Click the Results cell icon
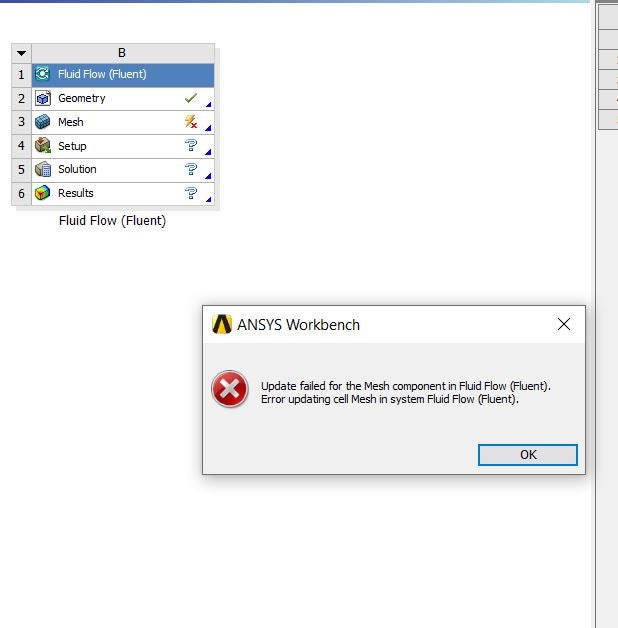618x628 pixels. tap(42, 193)
